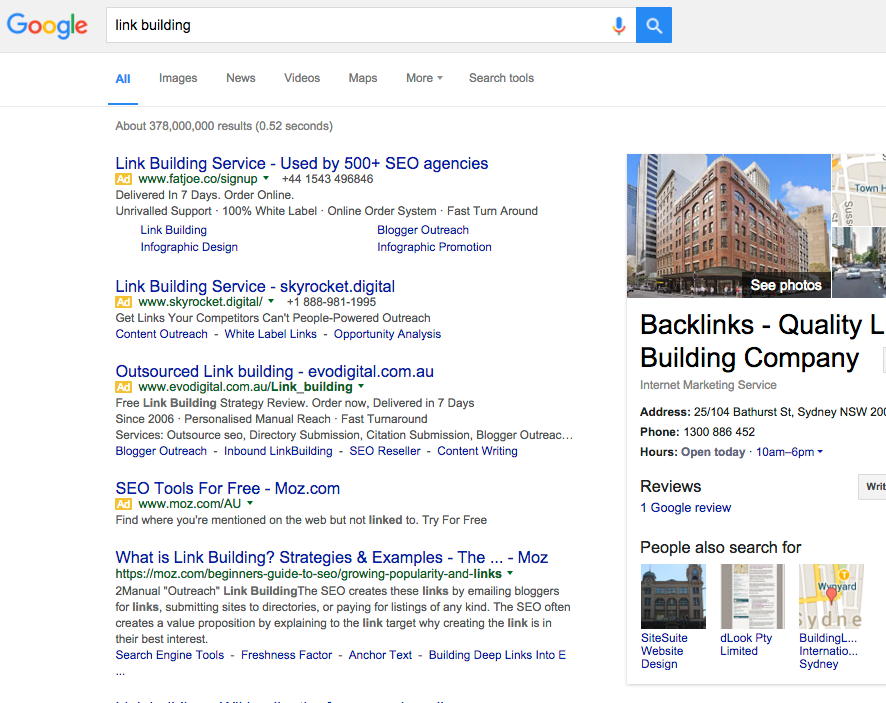The height and width of the screenshot is (703, 886).
Task: Click 'See photos' on the building image
Action: pyautogui.click(x=785, y=285)
